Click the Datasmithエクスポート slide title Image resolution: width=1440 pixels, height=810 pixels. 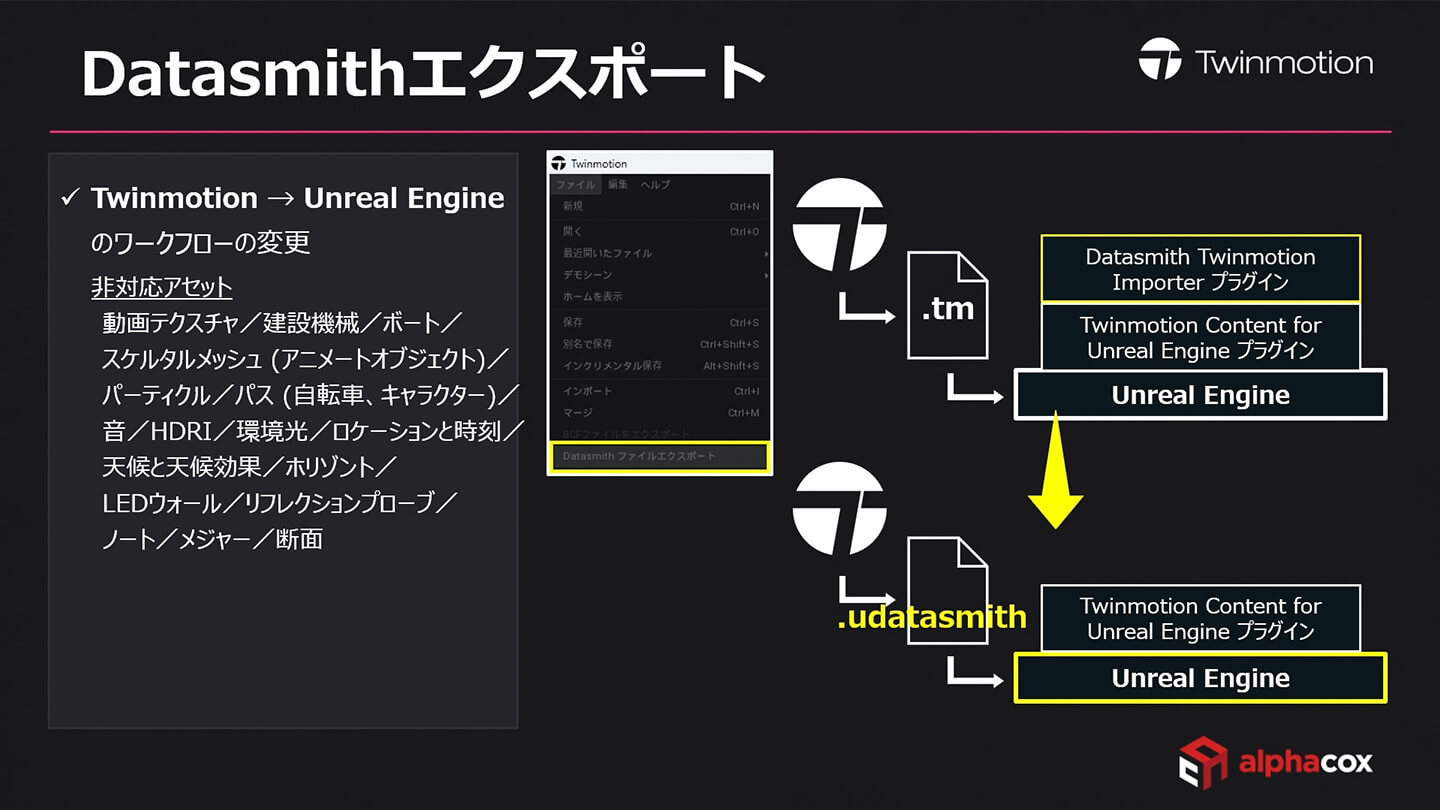[423, 72]
